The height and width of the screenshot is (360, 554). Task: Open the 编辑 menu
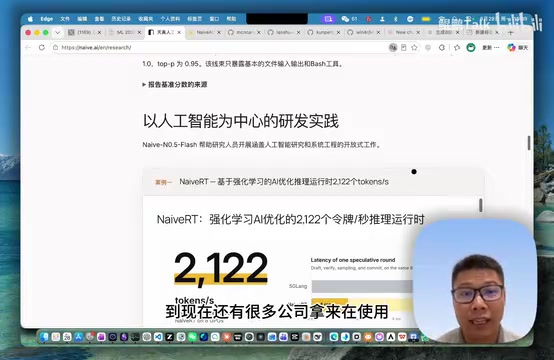[82, 19]
